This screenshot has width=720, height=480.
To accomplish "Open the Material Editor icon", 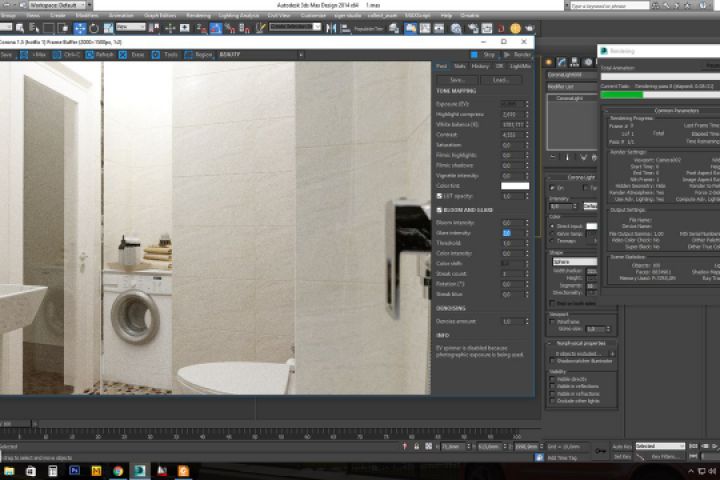I will 456,28.
